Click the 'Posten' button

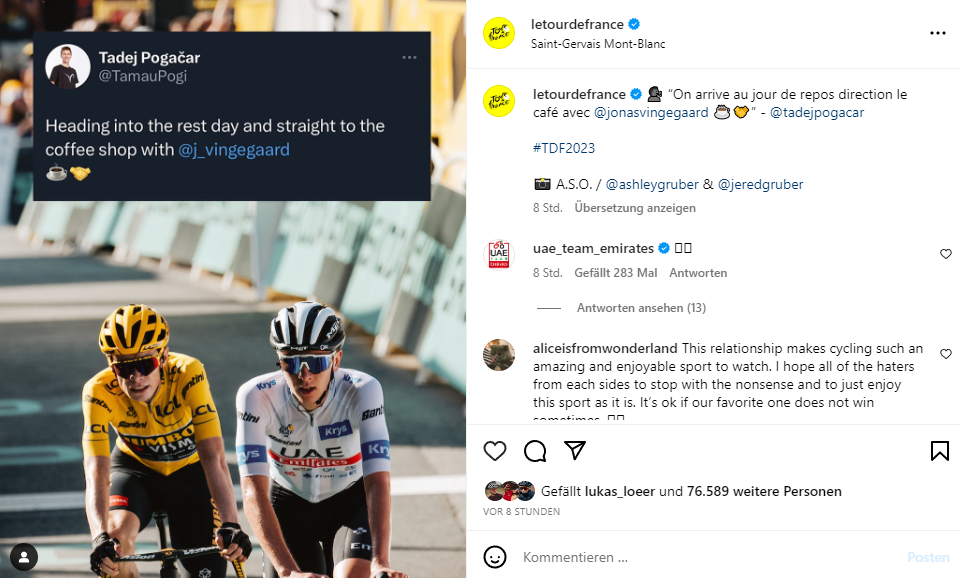tap(927, 557)
